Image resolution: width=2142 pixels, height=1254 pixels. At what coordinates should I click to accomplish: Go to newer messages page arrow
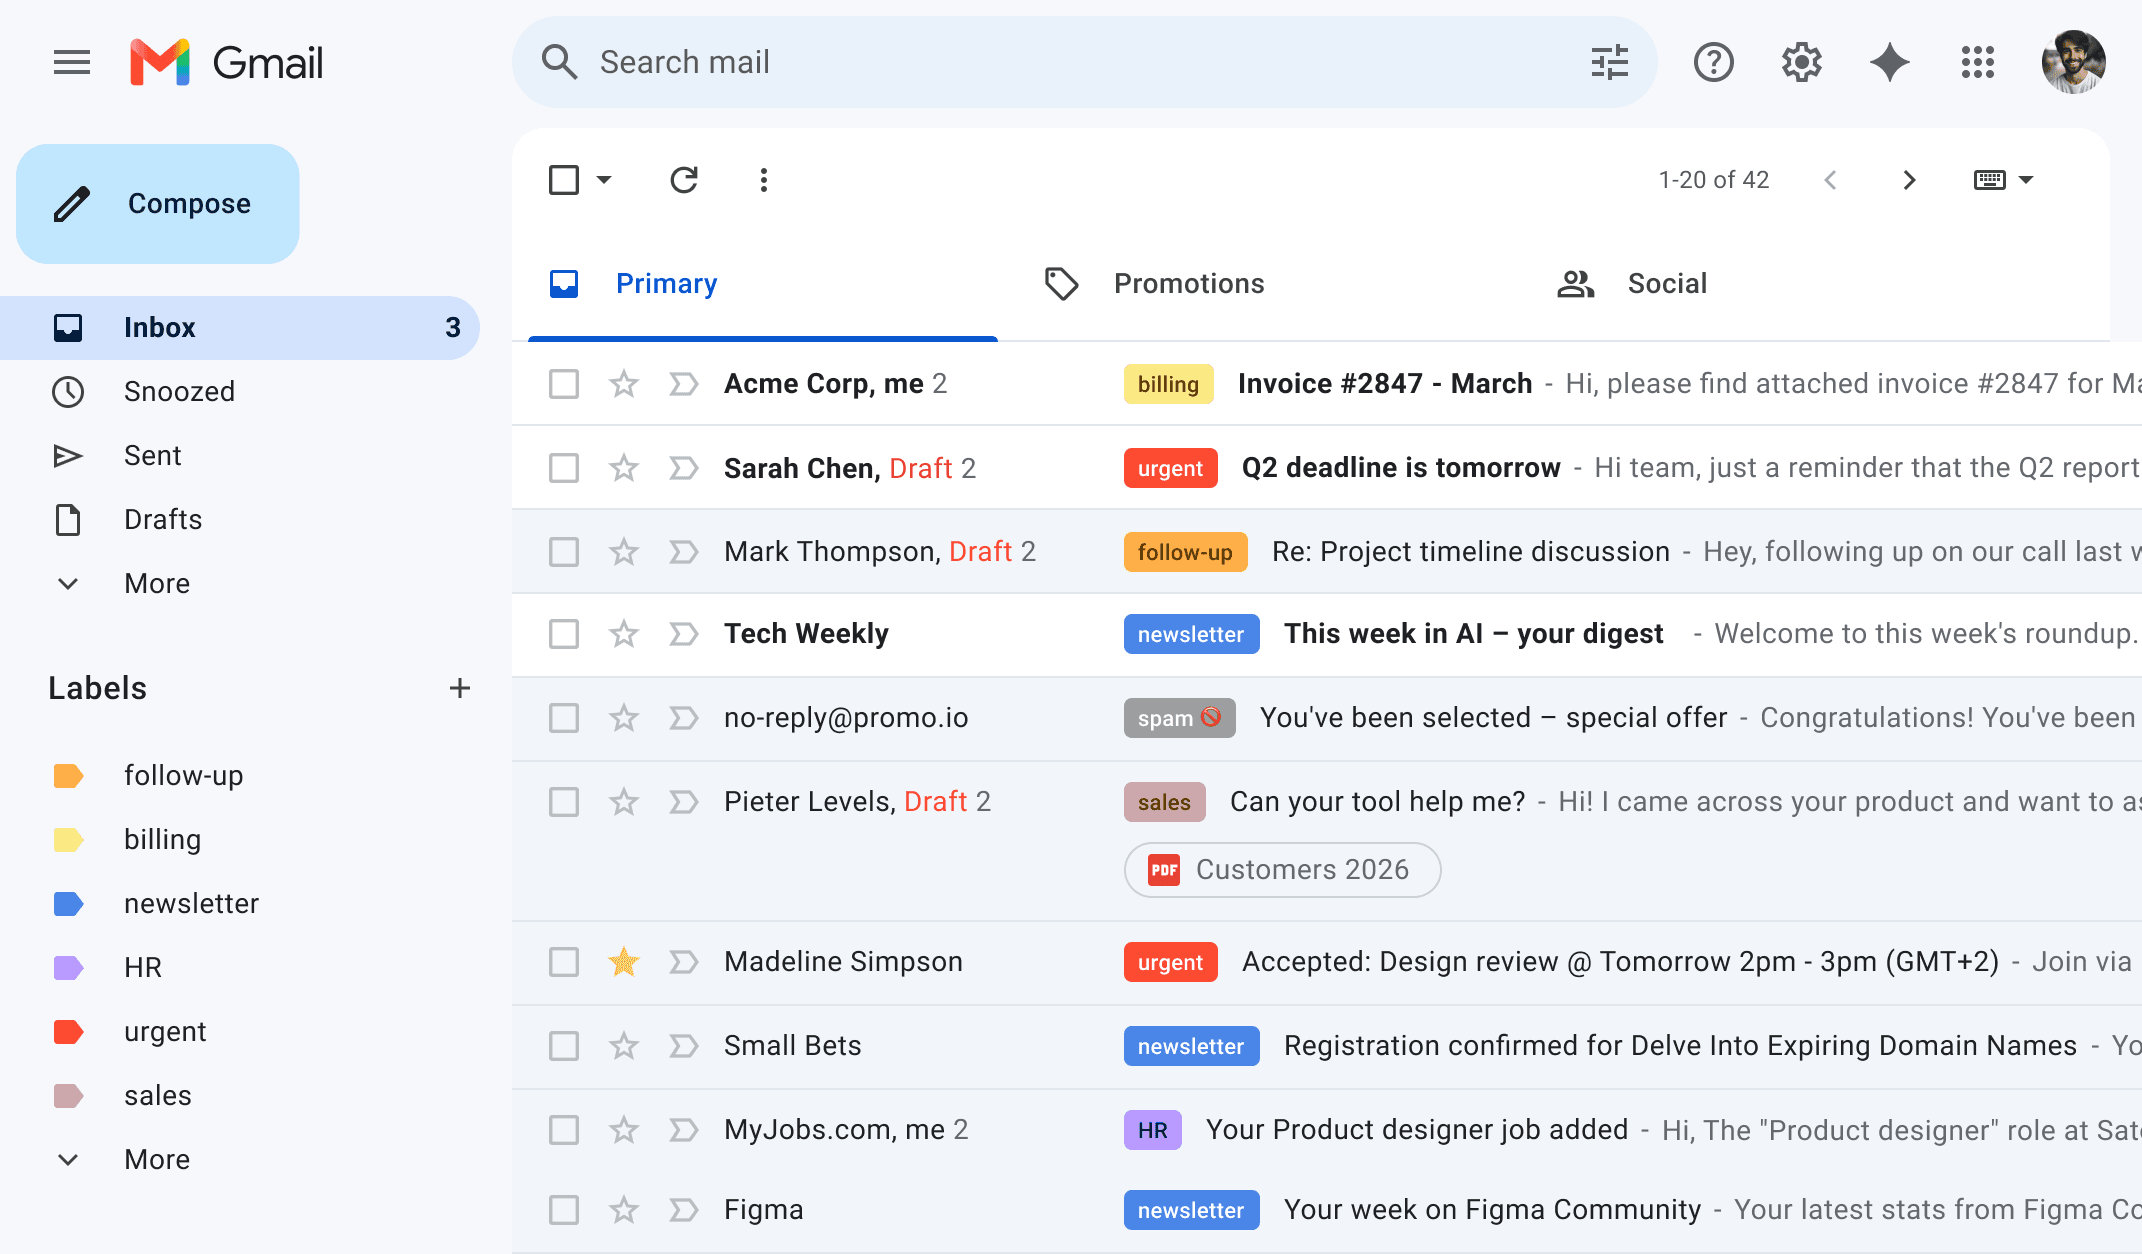(x=1830, y=180)
